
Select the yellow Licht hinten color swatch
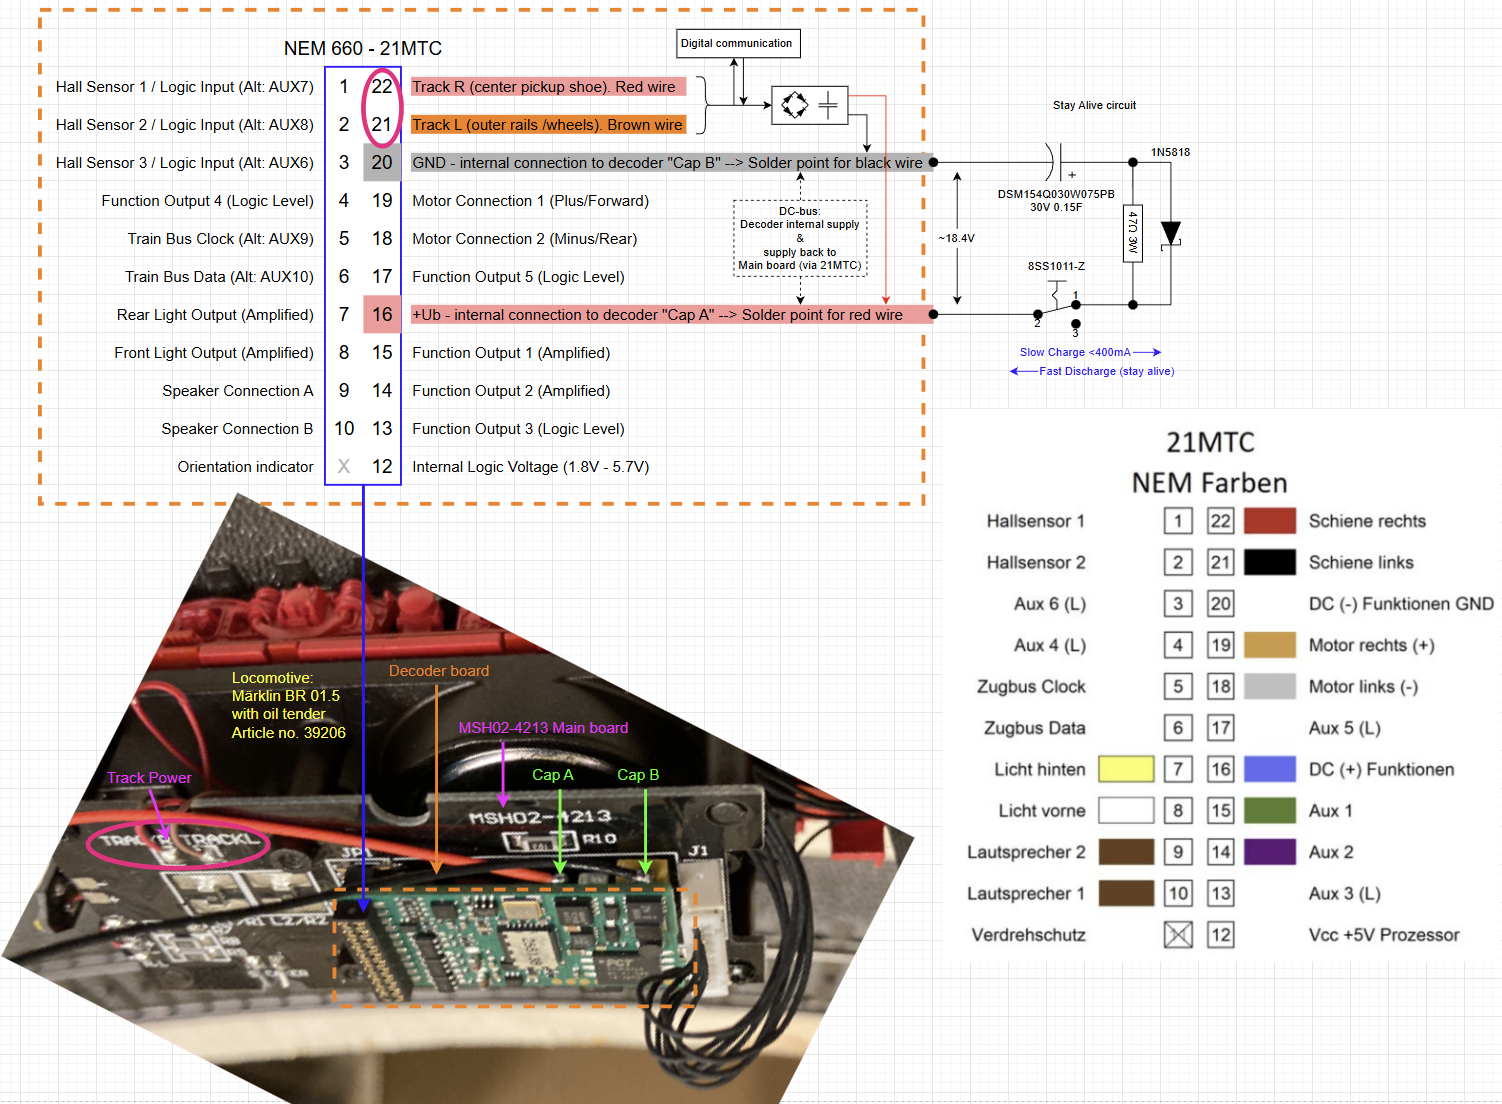[x=1125, y=769]
